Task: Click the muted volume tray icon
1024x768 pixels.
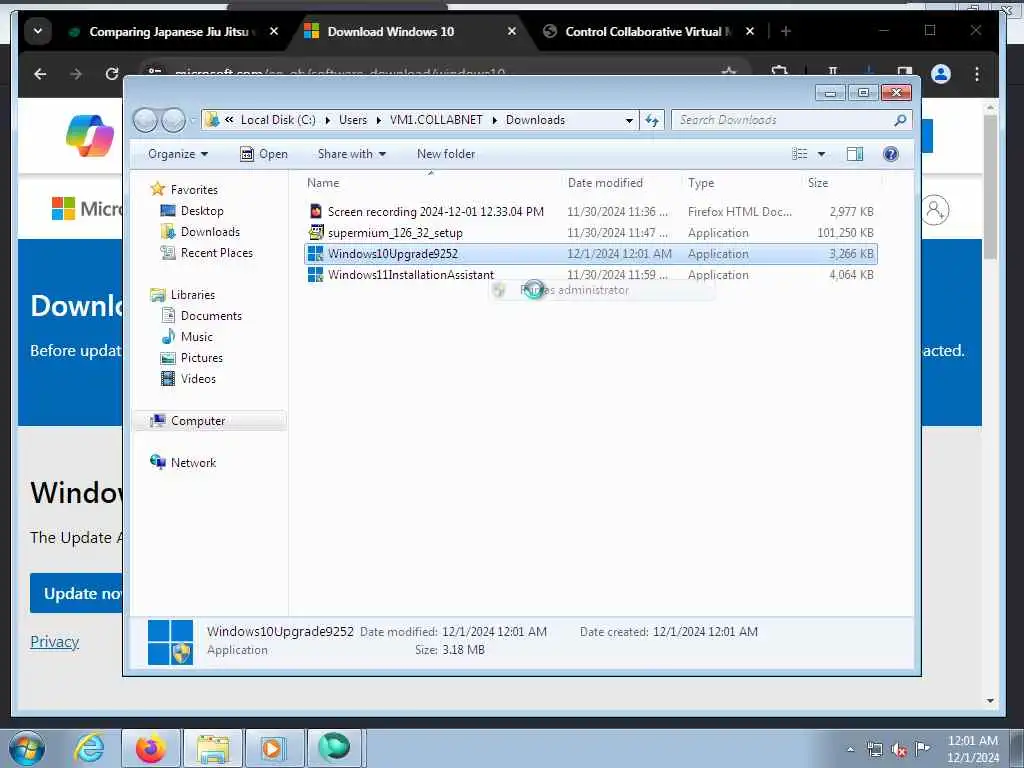Action: 899,750
